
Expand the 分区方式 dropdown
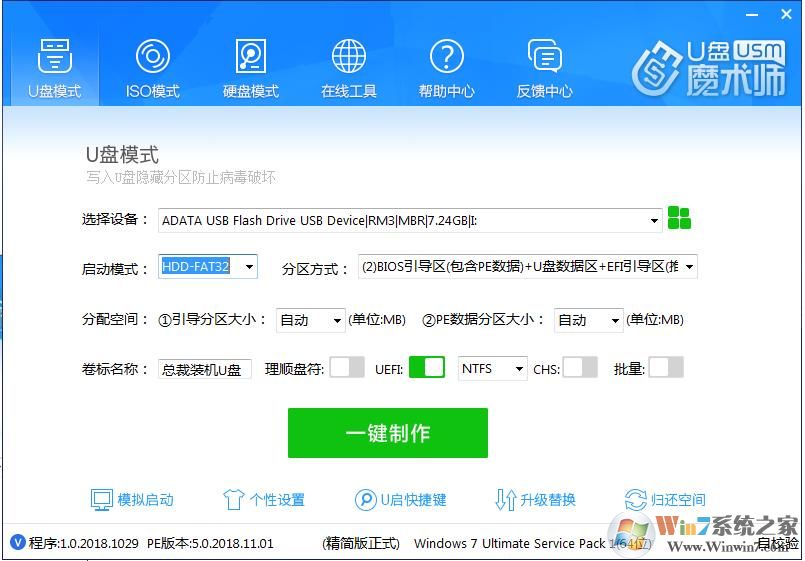(x=528, y=266)
